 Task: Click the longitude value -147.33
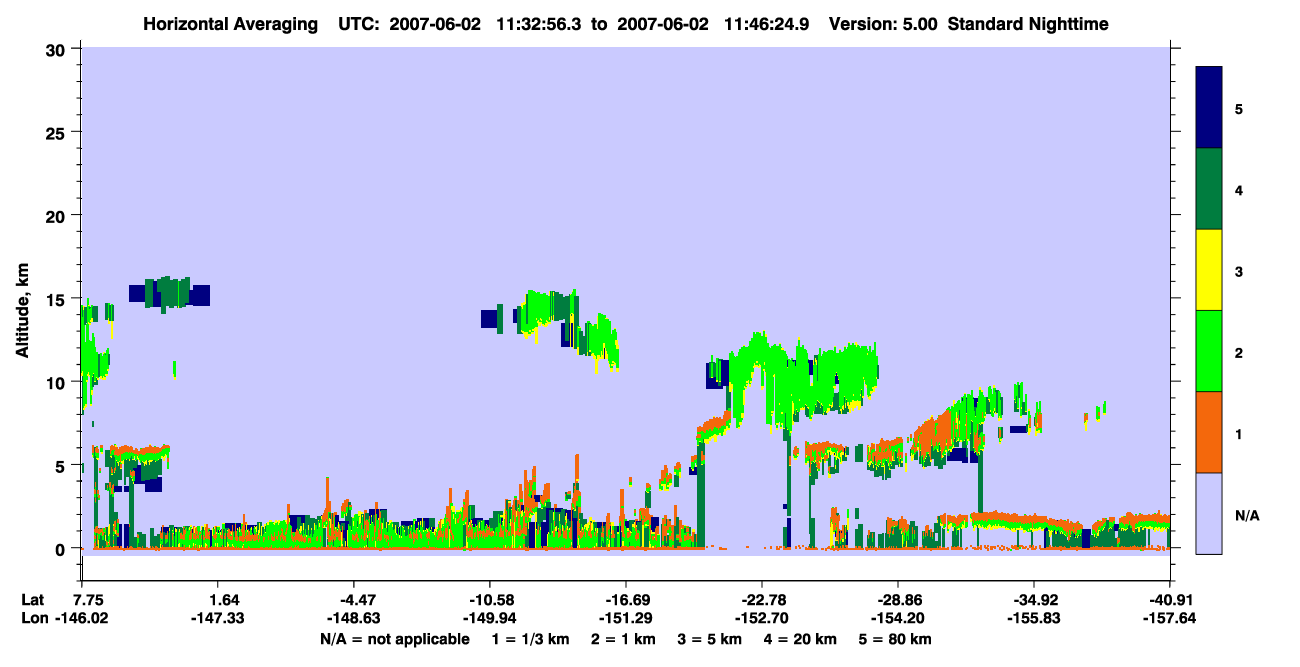218,618
